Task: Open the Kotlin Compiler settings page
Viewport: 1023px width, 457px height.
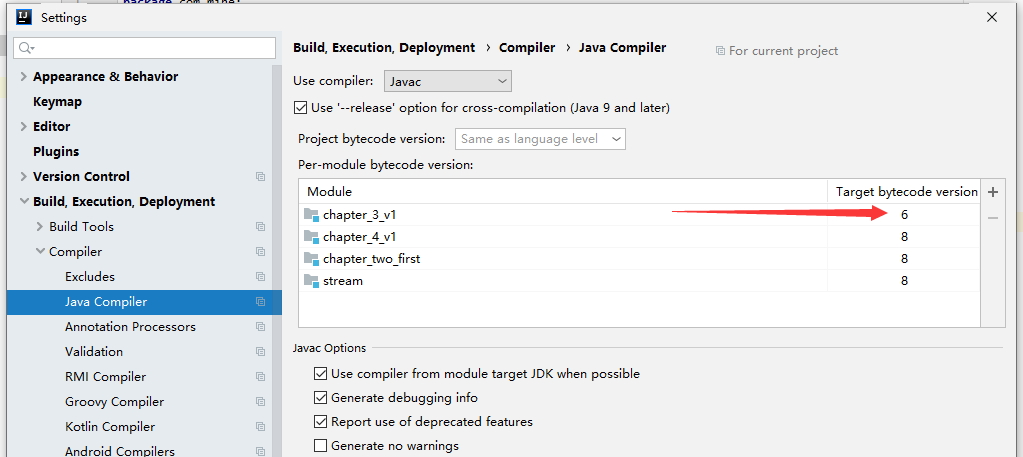Action: coord(109,427)
